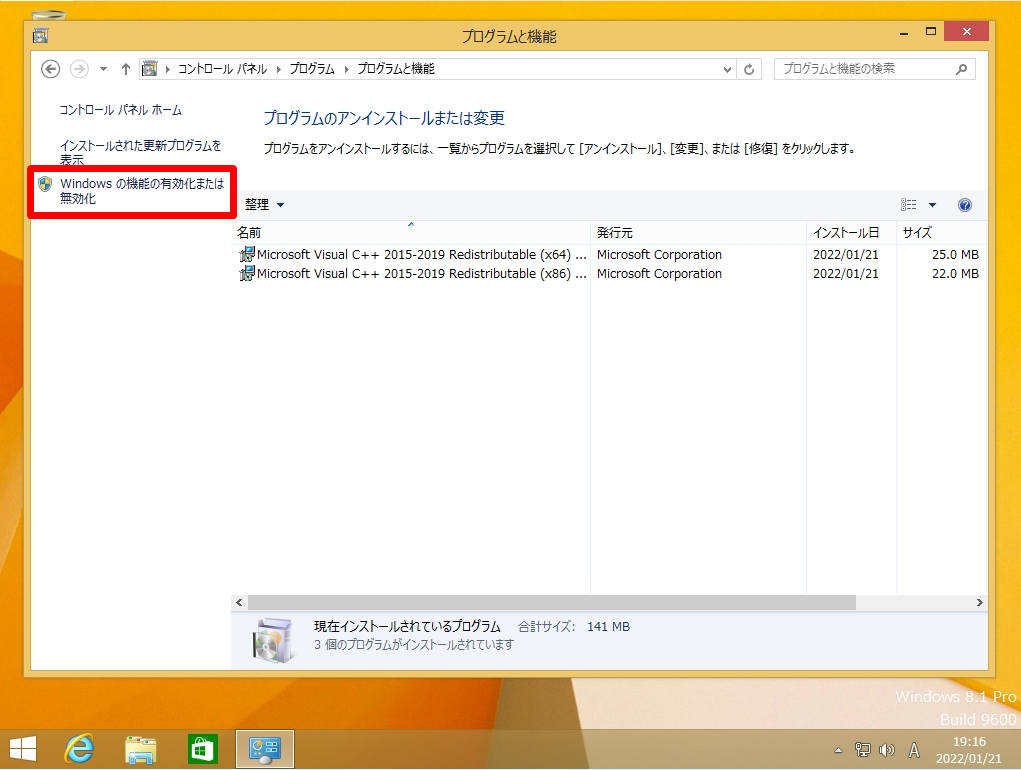Show hidden tray icons arrow
The height and width of the screenshot is (770, 1021).
pyautogui.click(x=838, y=750)
